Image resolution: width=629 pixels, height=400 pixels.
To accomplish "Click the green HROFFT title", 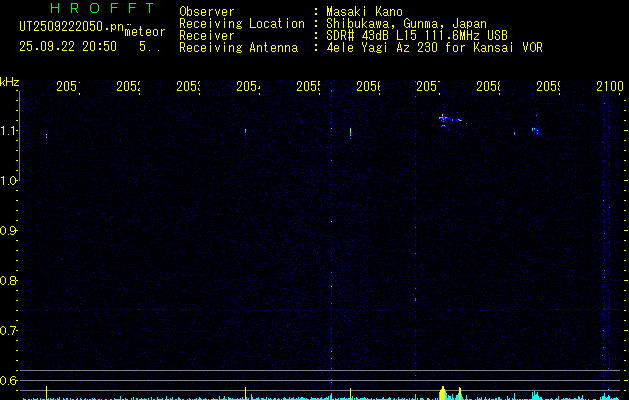I will pos(102,8).
